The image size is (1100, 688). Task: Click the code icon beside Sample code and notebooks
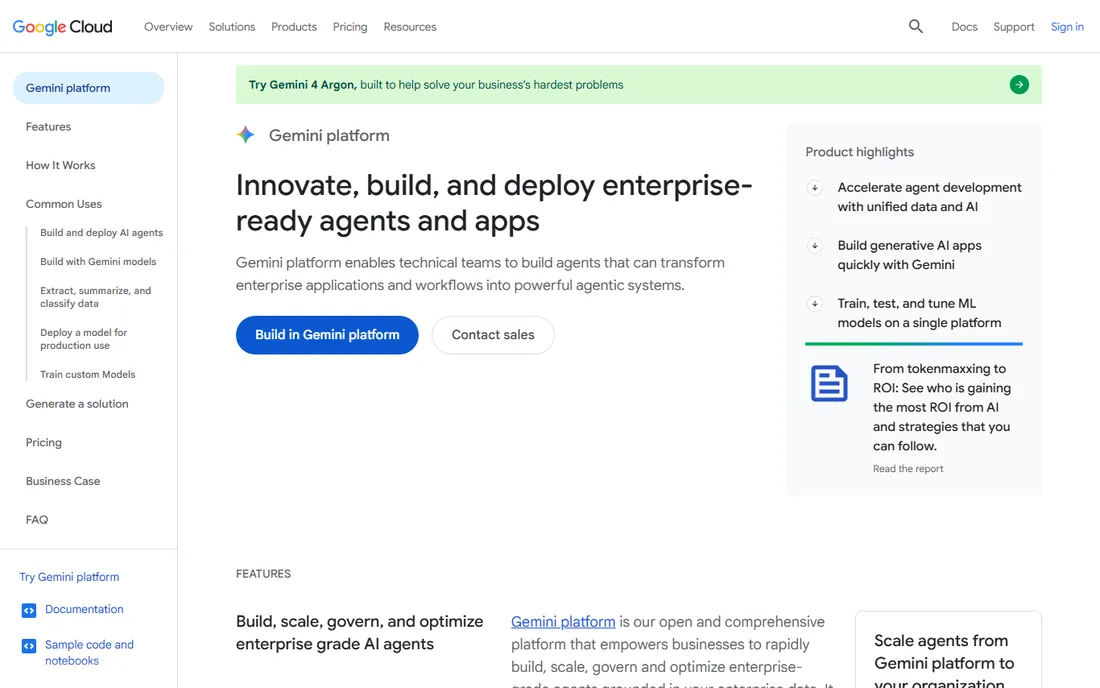pos(29,645)
